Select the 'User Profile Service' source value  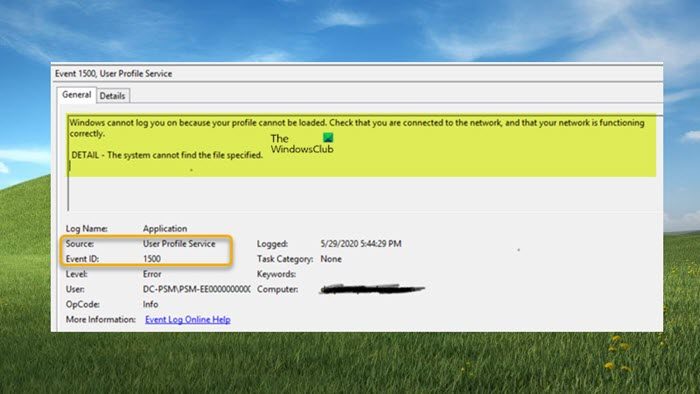point(179,244)
